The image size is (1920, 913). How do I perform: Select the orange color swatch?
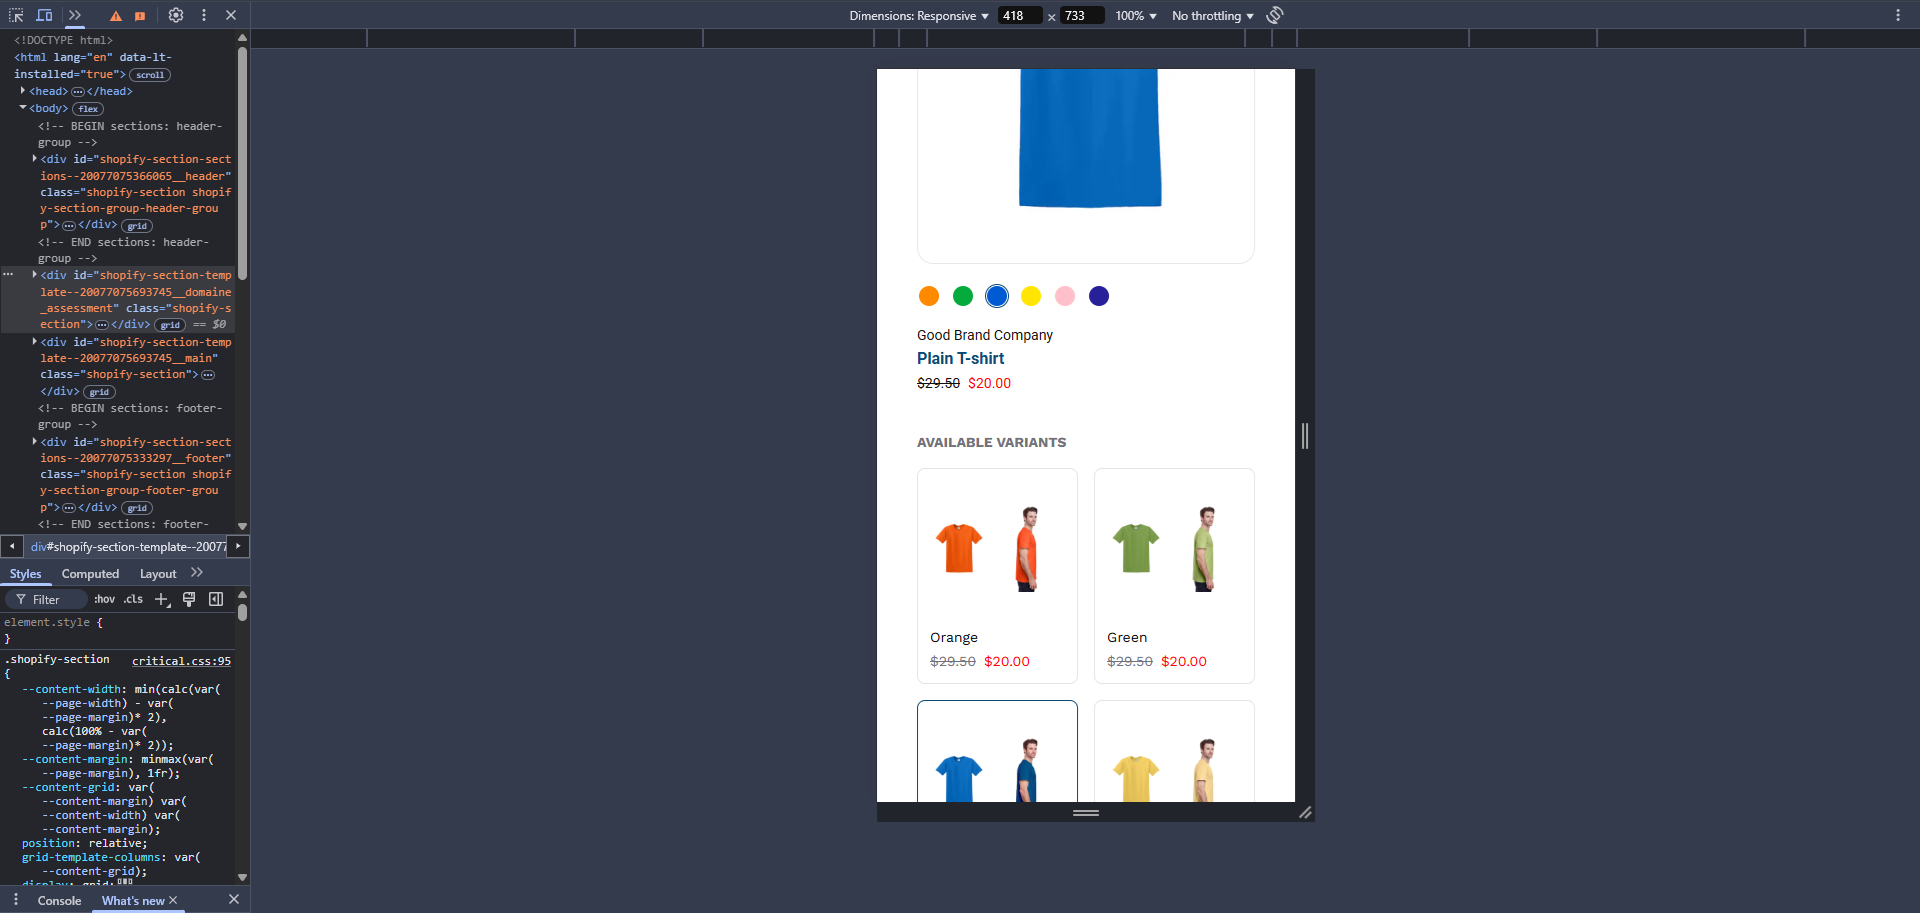pos(929,296)
